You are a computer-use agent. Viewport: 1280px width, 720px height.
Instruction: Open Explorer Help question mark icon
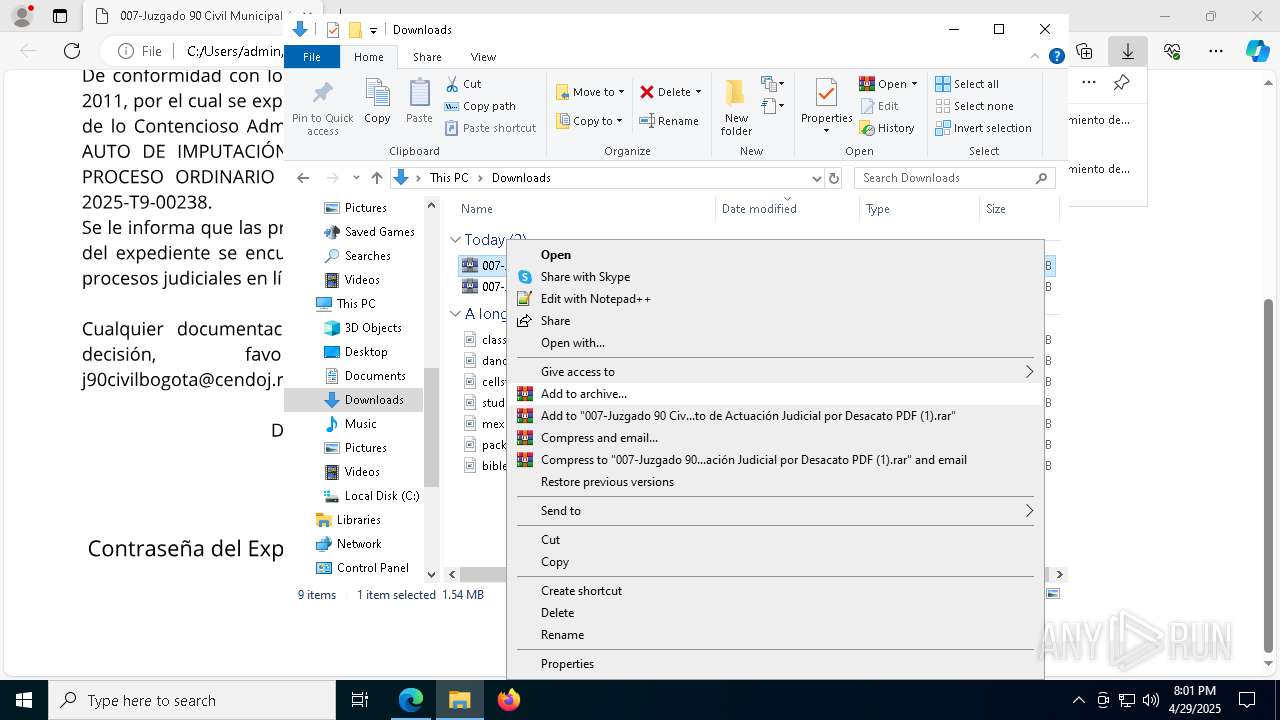[1056, 57]
